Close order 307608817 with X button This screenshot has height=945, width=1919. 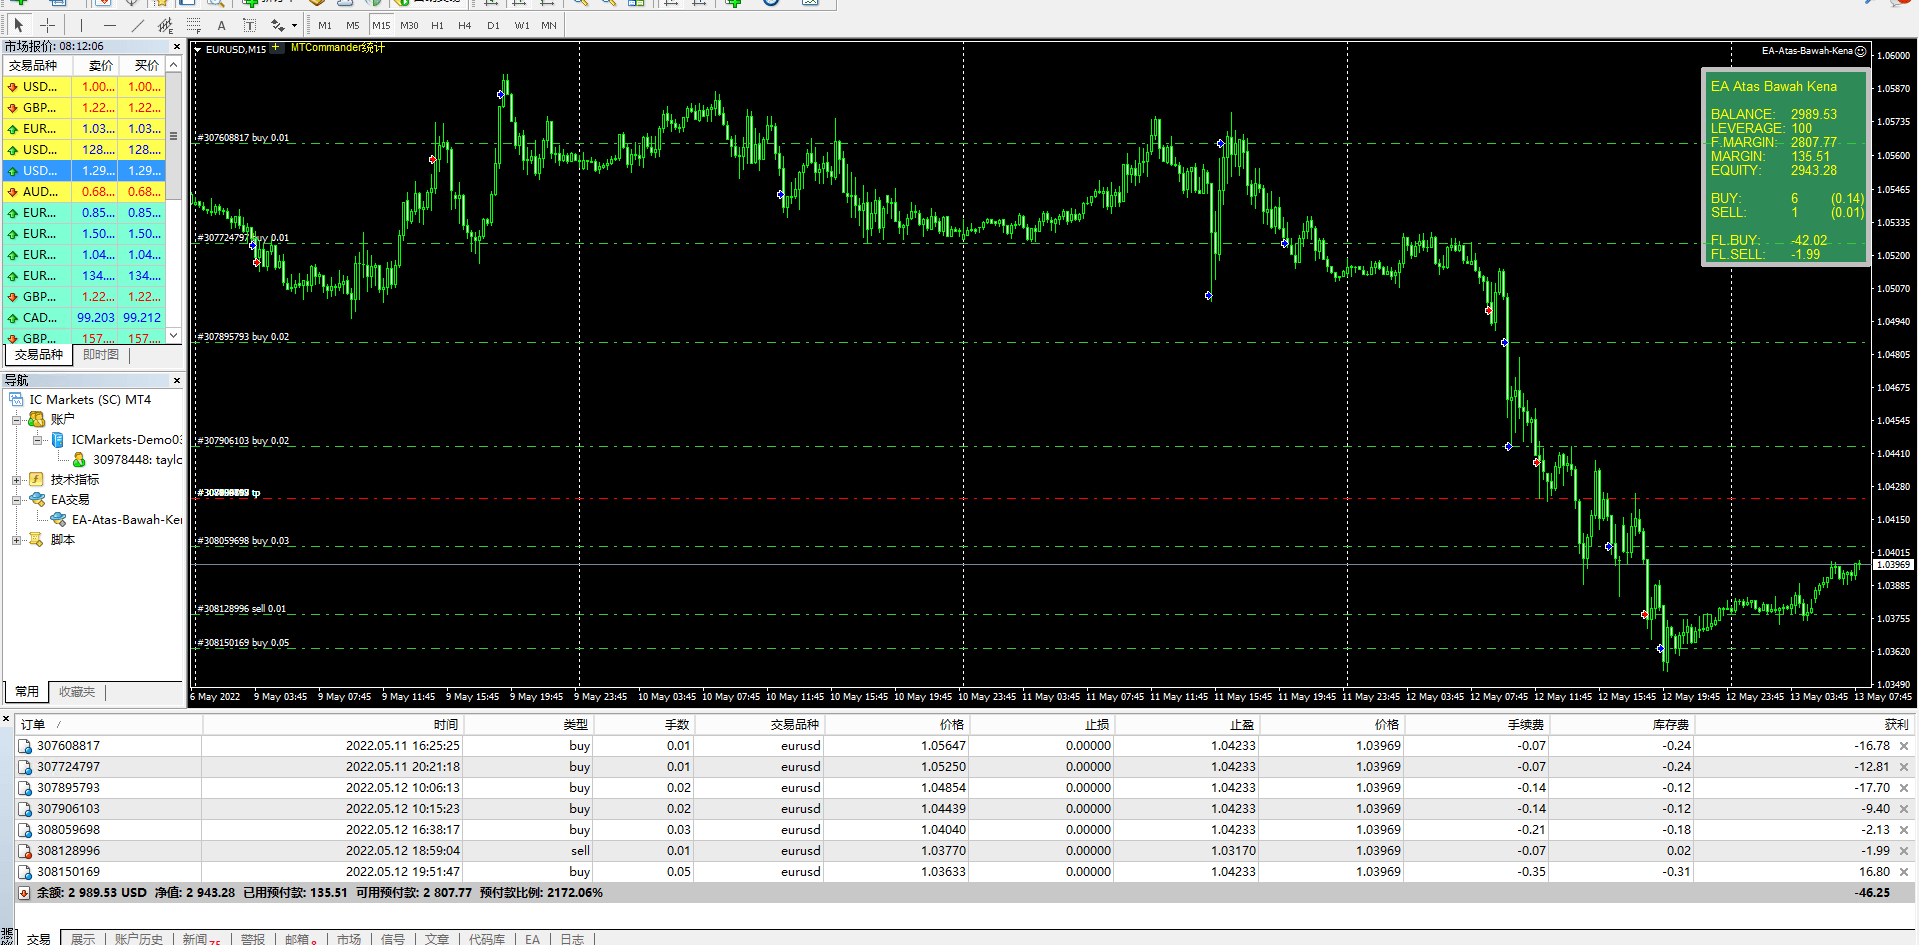point(1904,746)
